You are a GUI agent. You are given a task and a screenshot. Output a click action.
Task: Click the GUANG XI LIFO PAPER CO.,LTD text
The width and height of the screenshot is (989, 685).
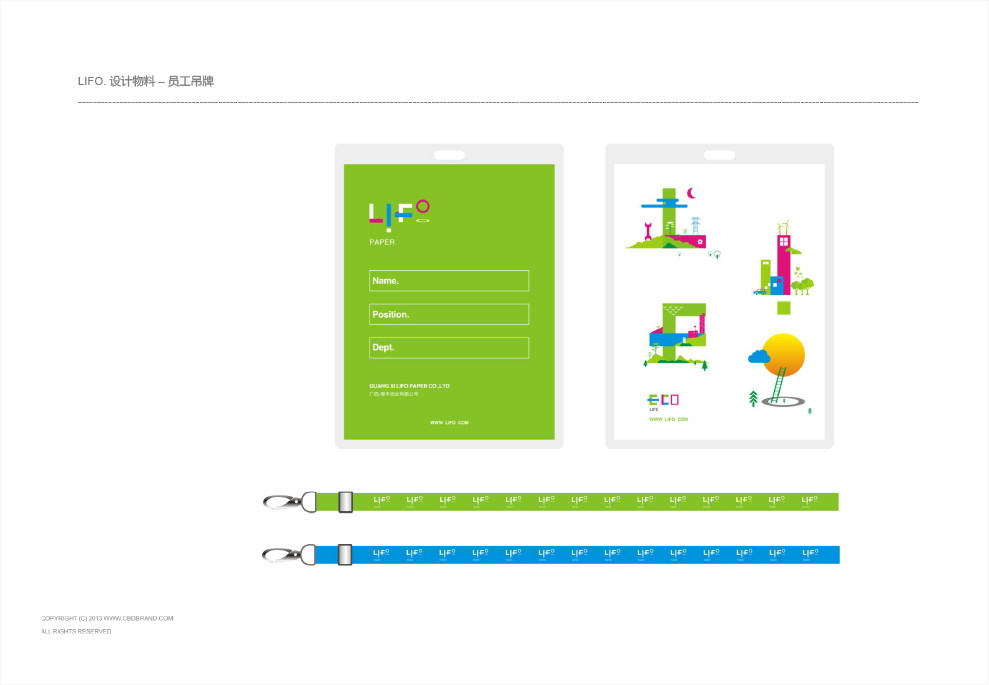[x=409, y=386]
